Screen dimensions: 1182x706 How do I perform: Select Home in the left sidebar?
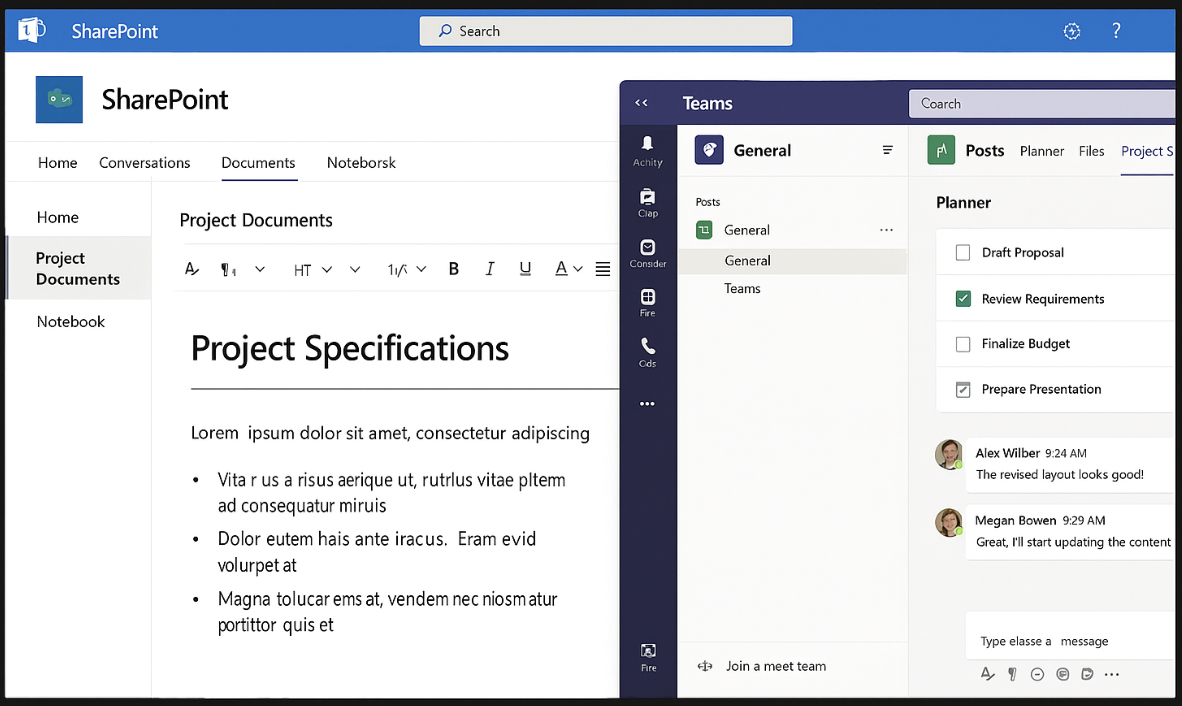pyautogui.click(x=57, y=217)
